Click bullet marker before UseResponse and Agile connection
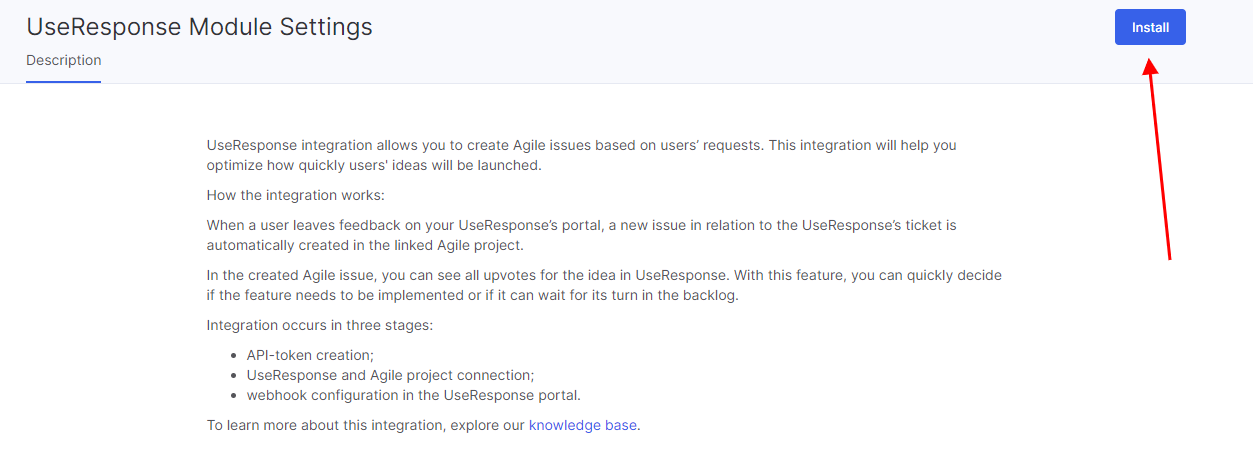This screenshot has height=457, width=1253. click(233, 376)
